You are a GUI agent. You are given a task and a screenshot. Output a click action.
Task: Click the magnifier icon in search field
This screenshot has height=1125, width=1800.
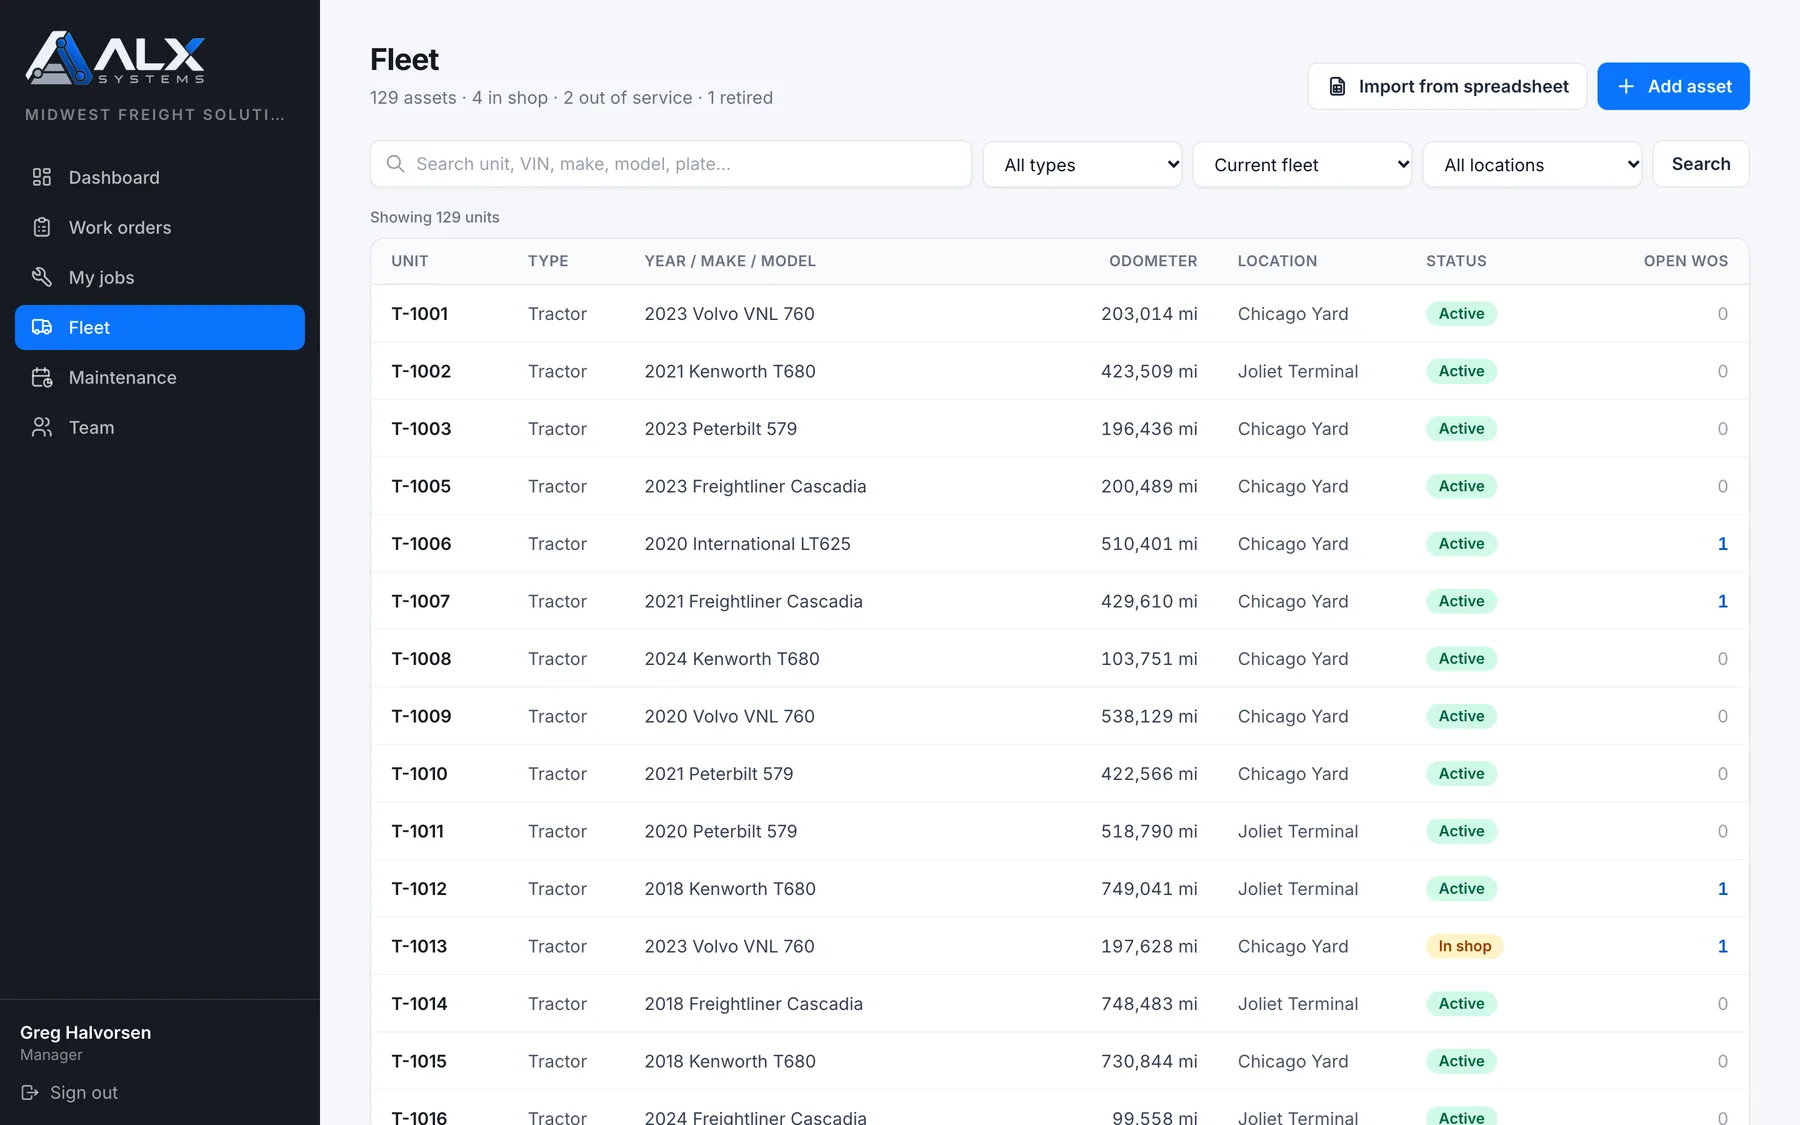coord(395,164)
